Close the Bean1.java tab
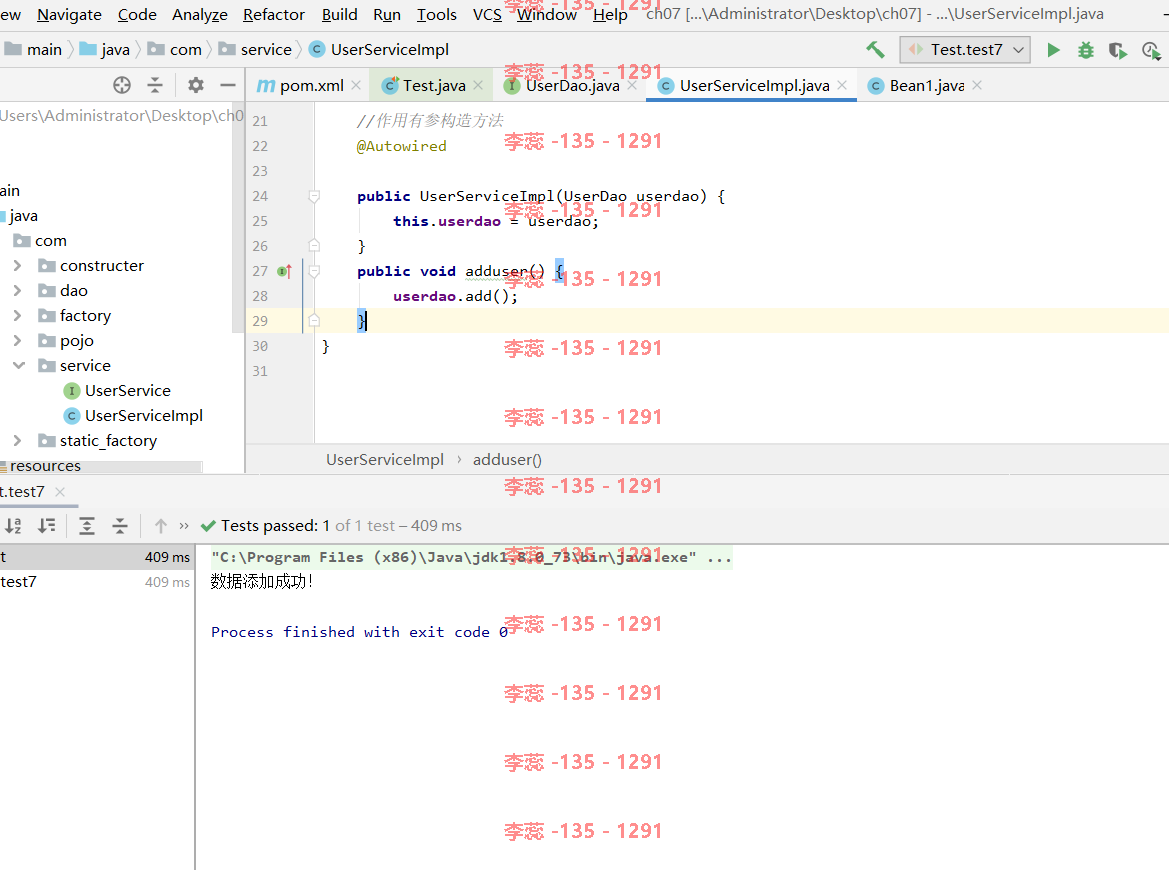The width and height of the screenshot is (1169, 870). coord(977,86)
